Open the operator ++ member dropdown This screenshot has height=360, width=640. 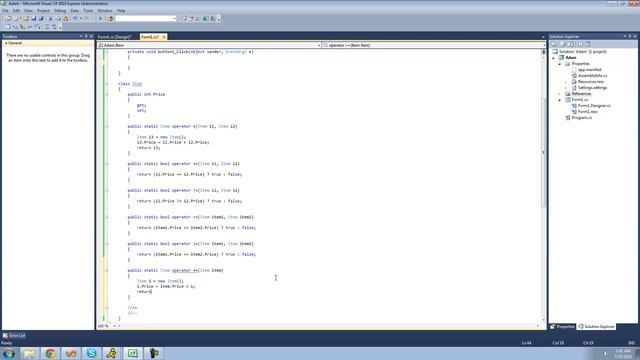(543, 45)
